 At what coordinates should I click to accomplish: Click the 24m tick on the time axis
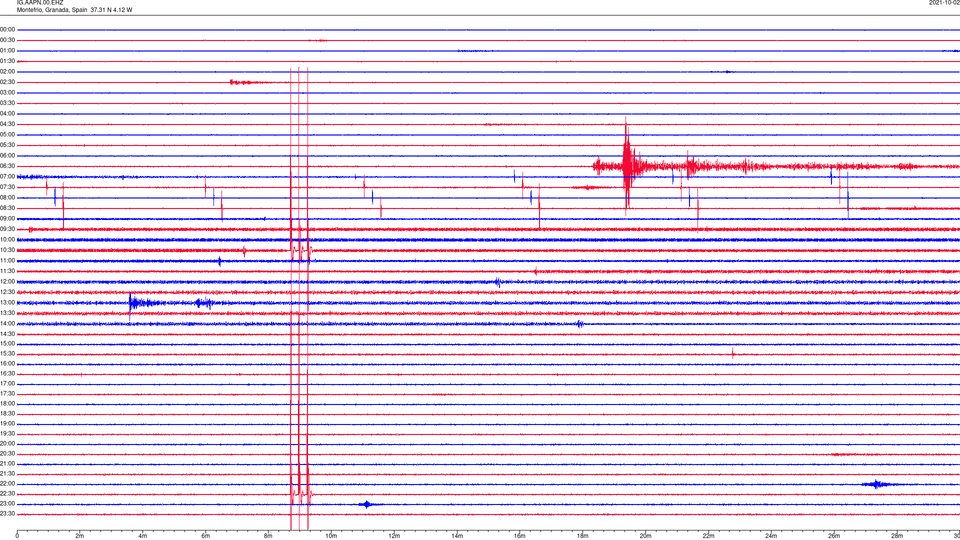coord(771,536)
